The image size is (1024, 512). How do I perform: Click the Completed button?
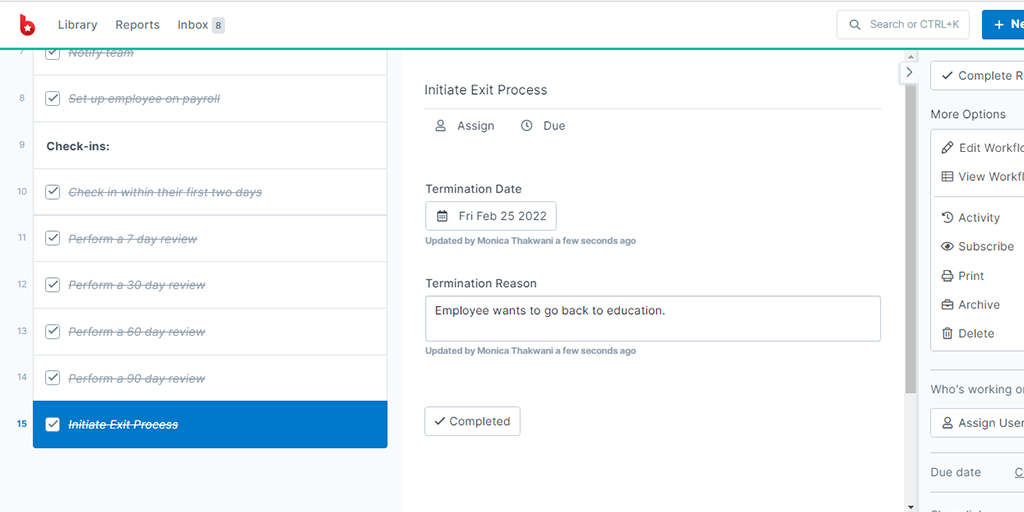472,421
